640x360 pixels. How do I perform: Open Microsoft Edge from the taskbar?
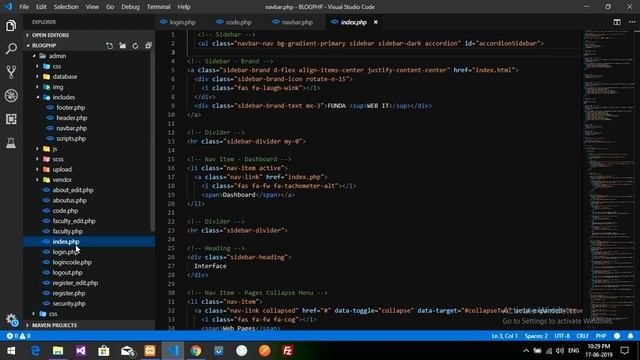[35, 351]
